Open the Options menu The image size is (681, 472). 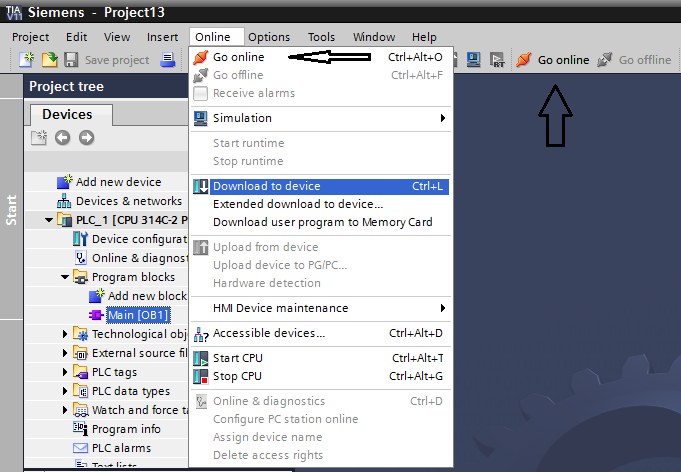269,37
